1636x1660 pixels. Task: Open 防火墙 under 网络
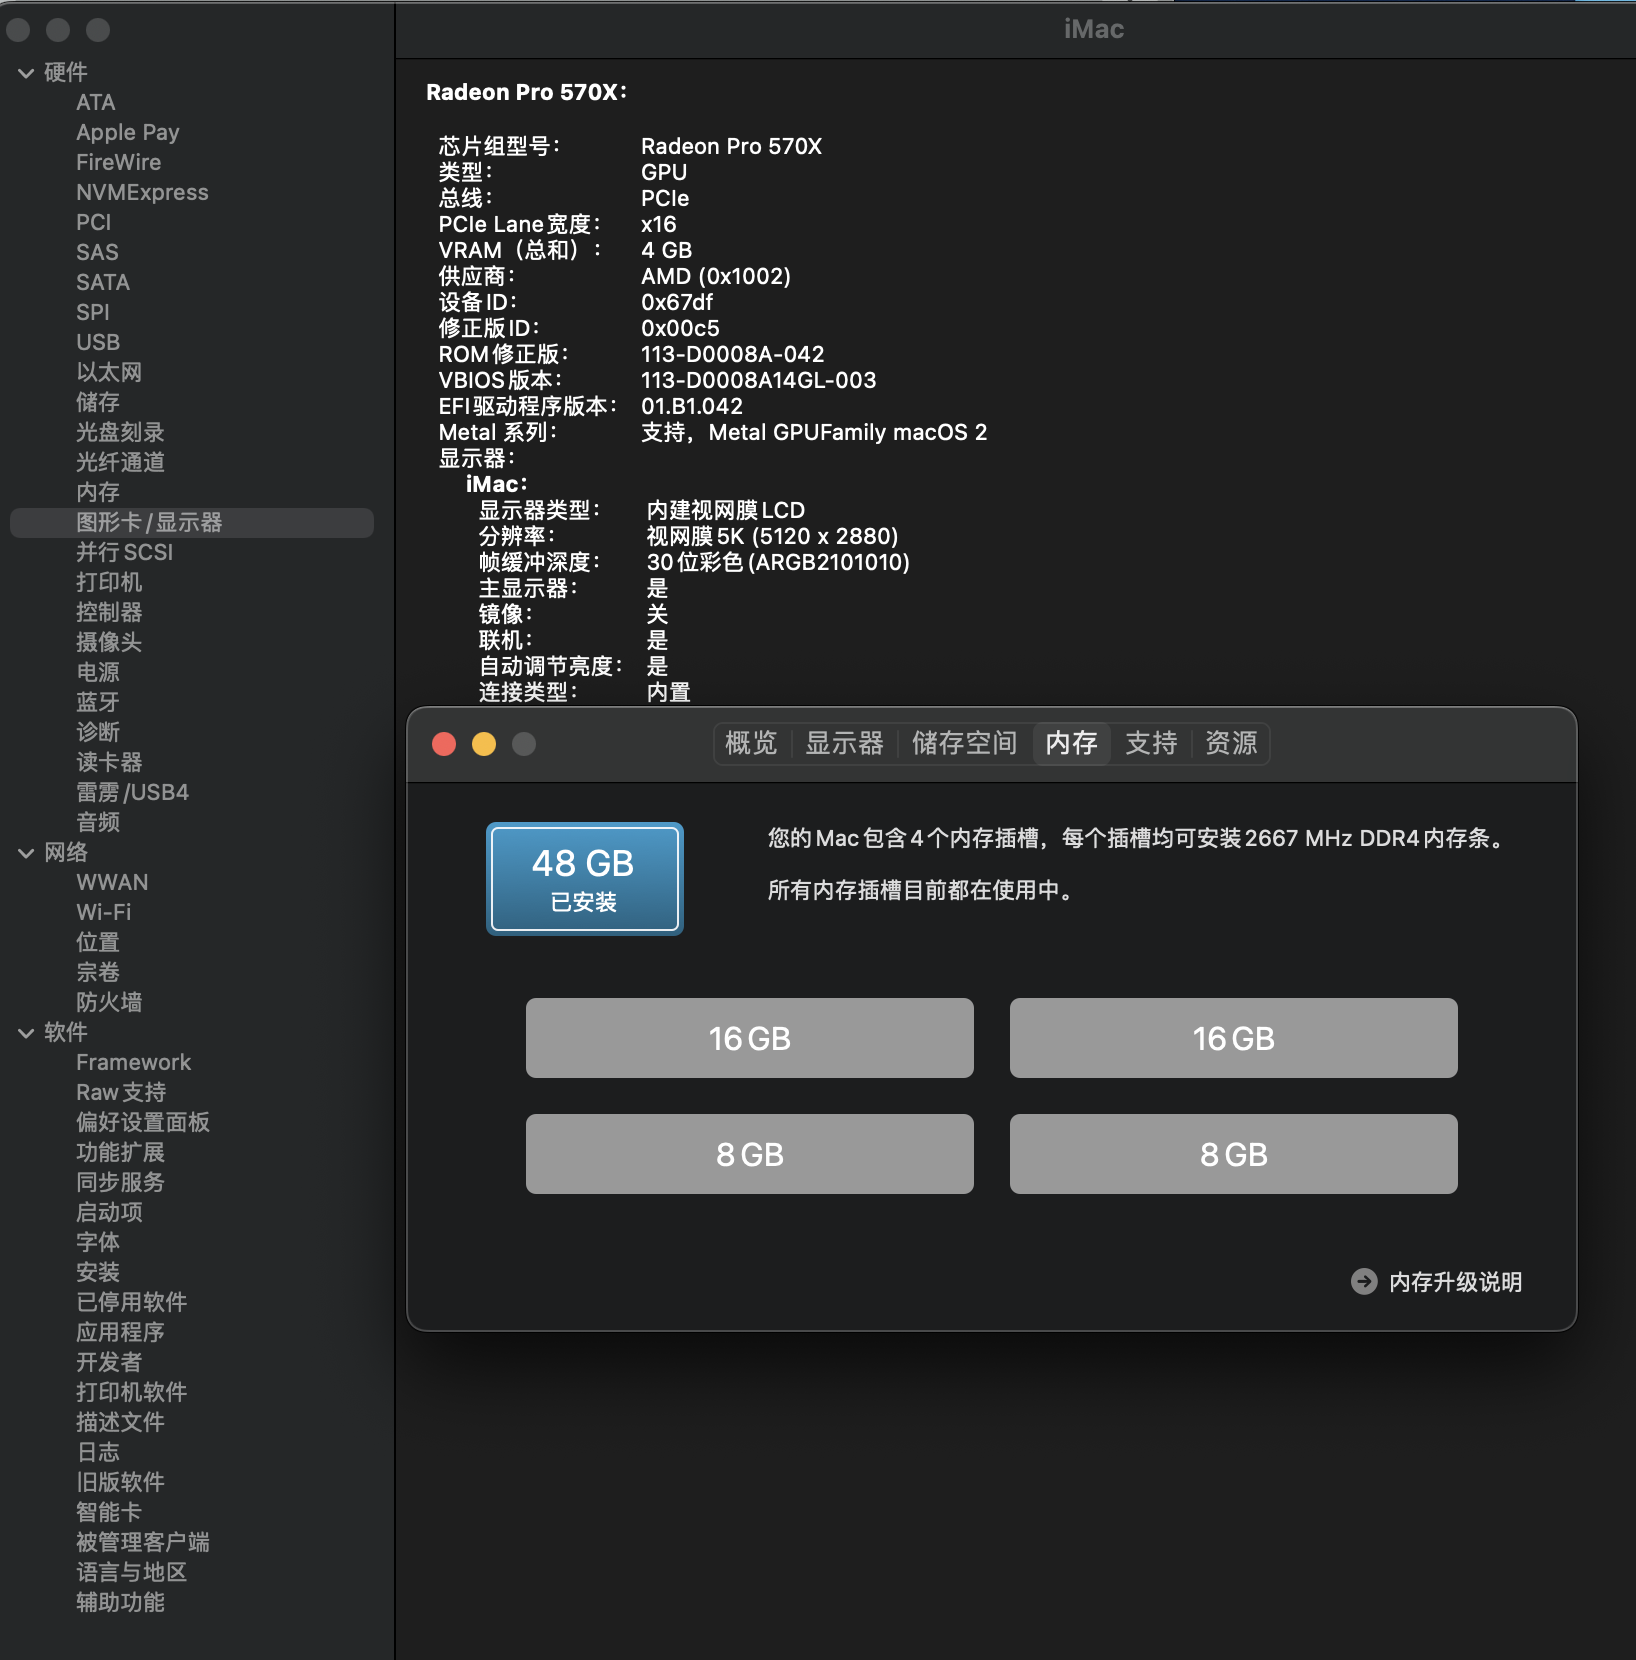click(109, 1002)
